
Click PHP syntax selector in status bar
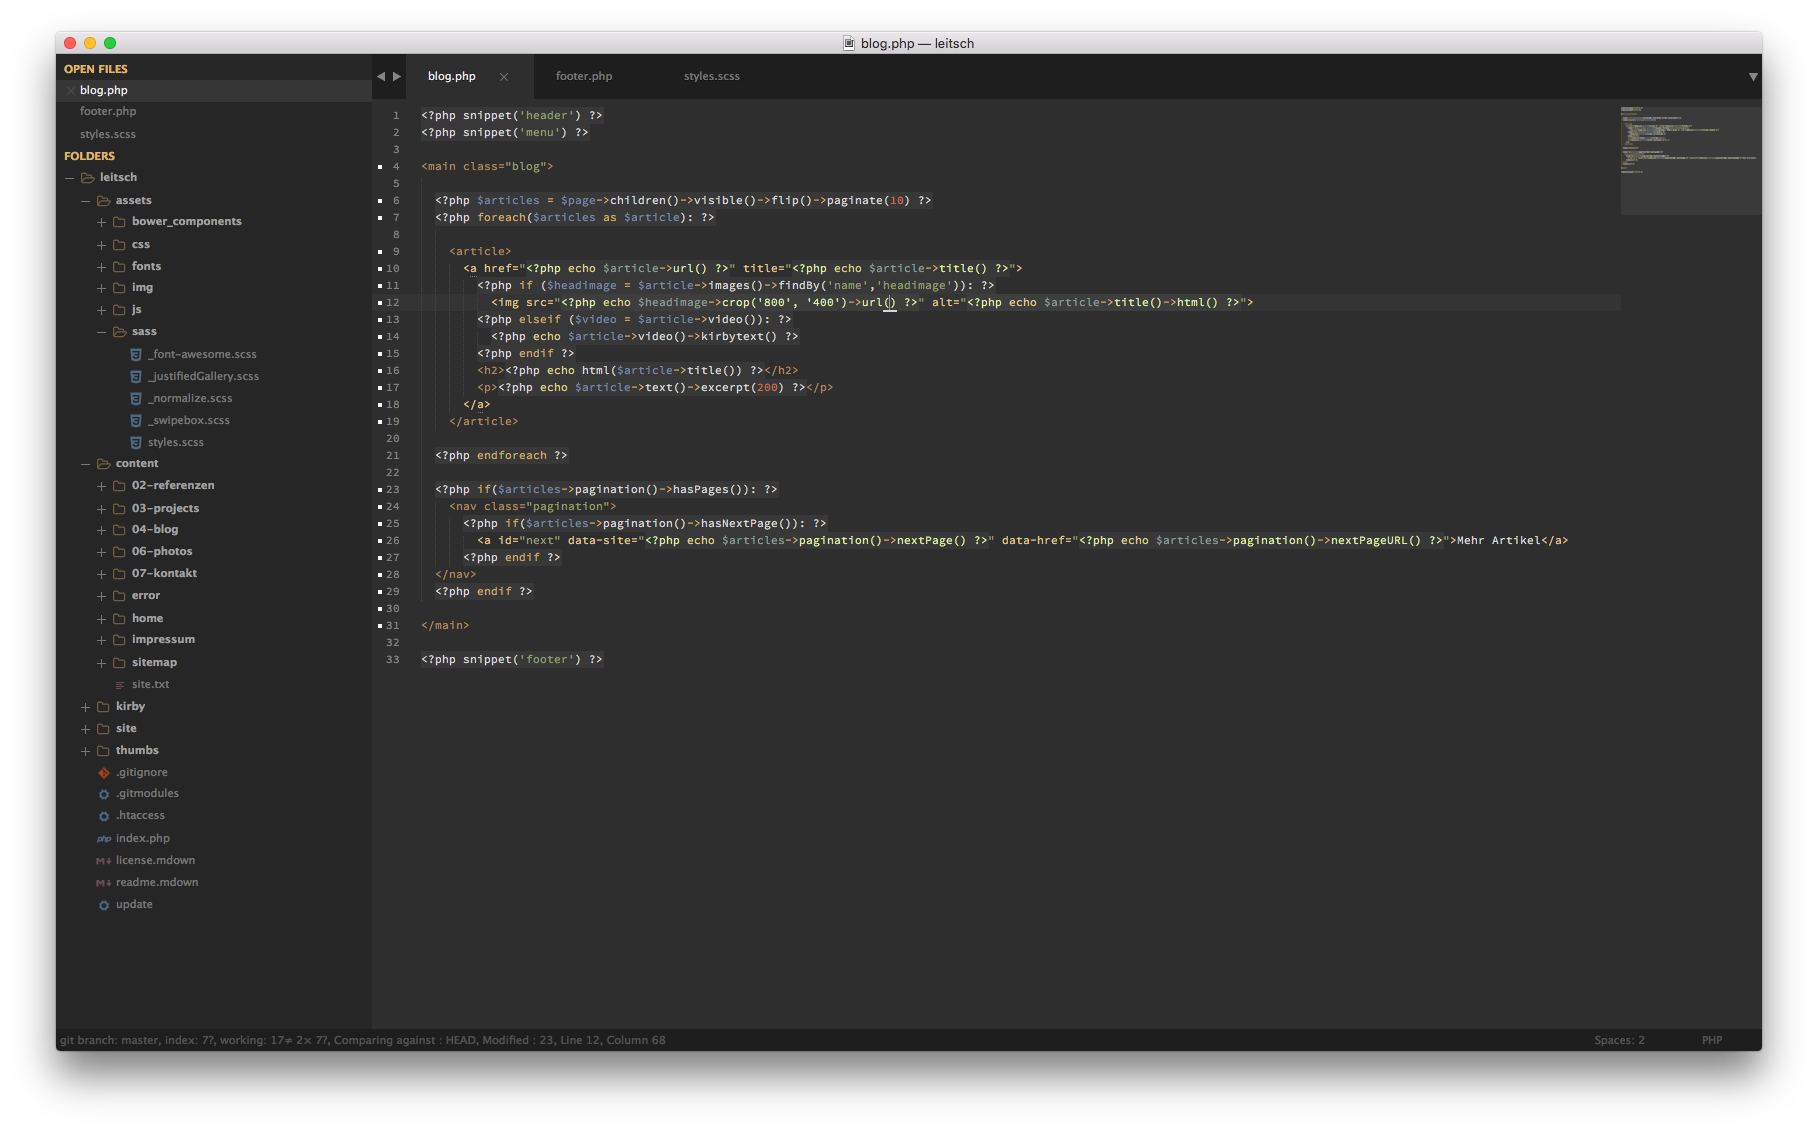click(x=1711, y=1040)
